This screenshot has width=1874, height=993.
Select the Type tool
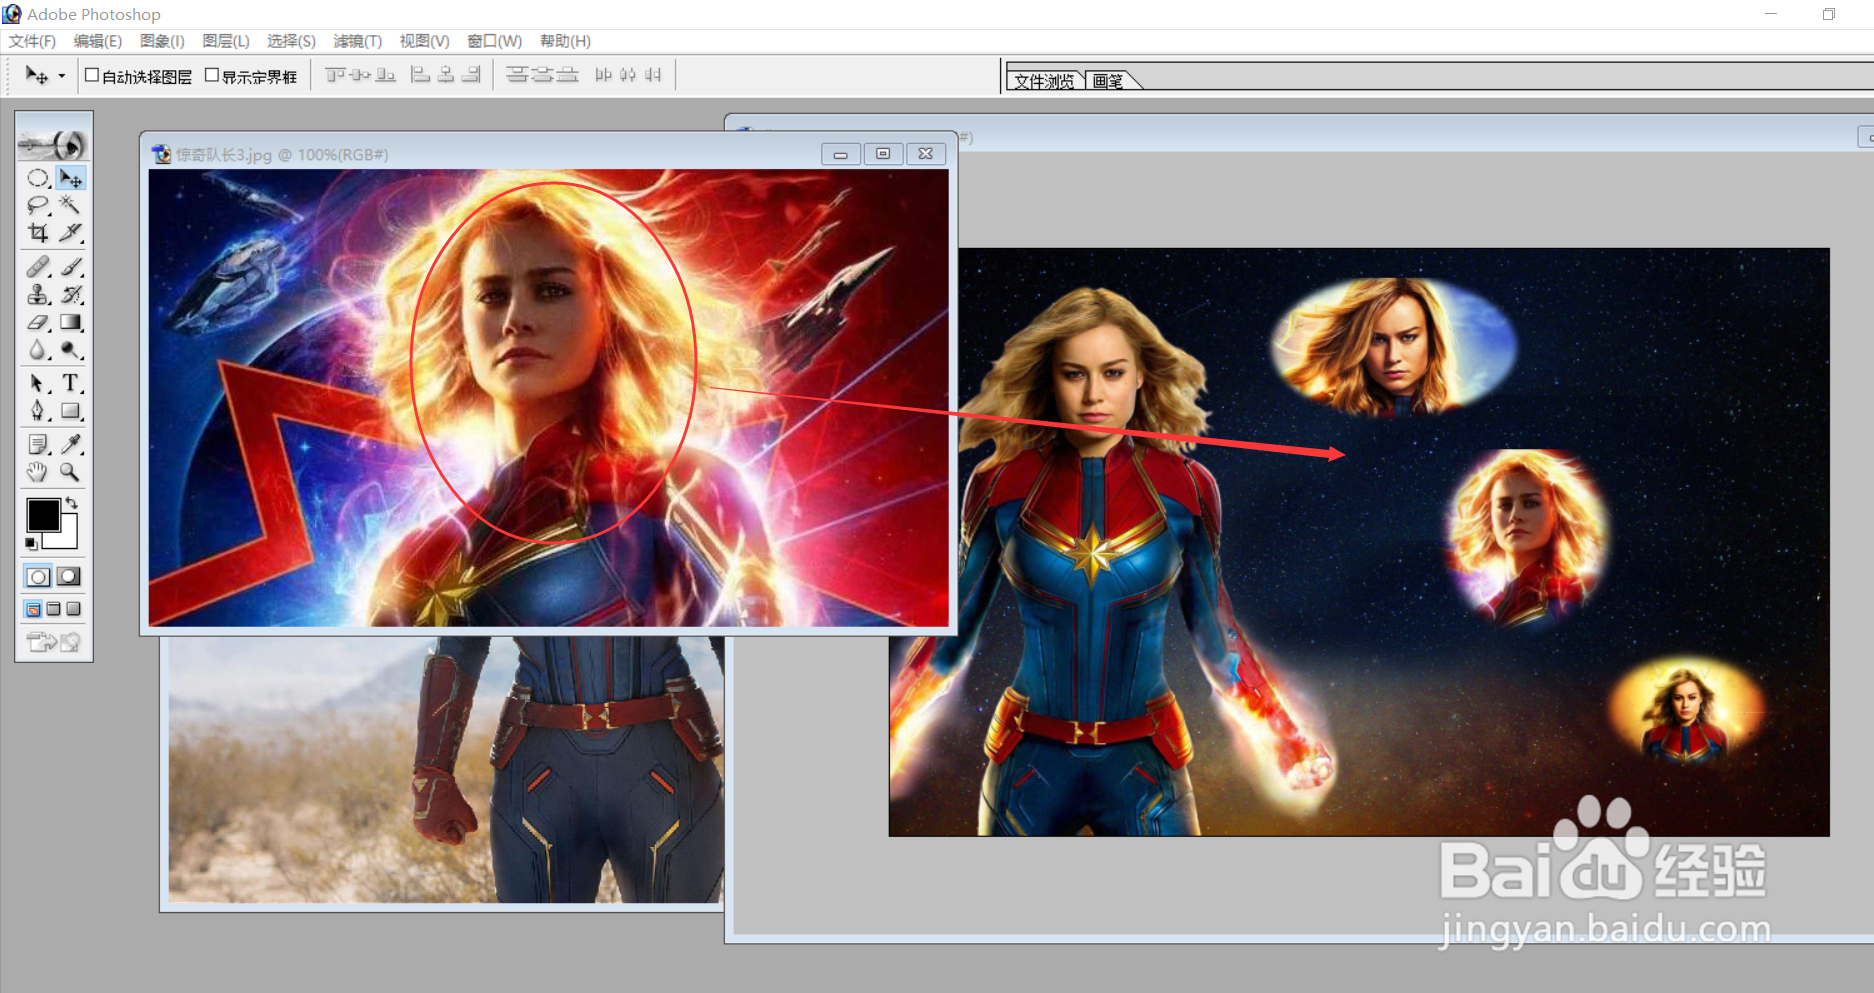(x=70, y=383)
